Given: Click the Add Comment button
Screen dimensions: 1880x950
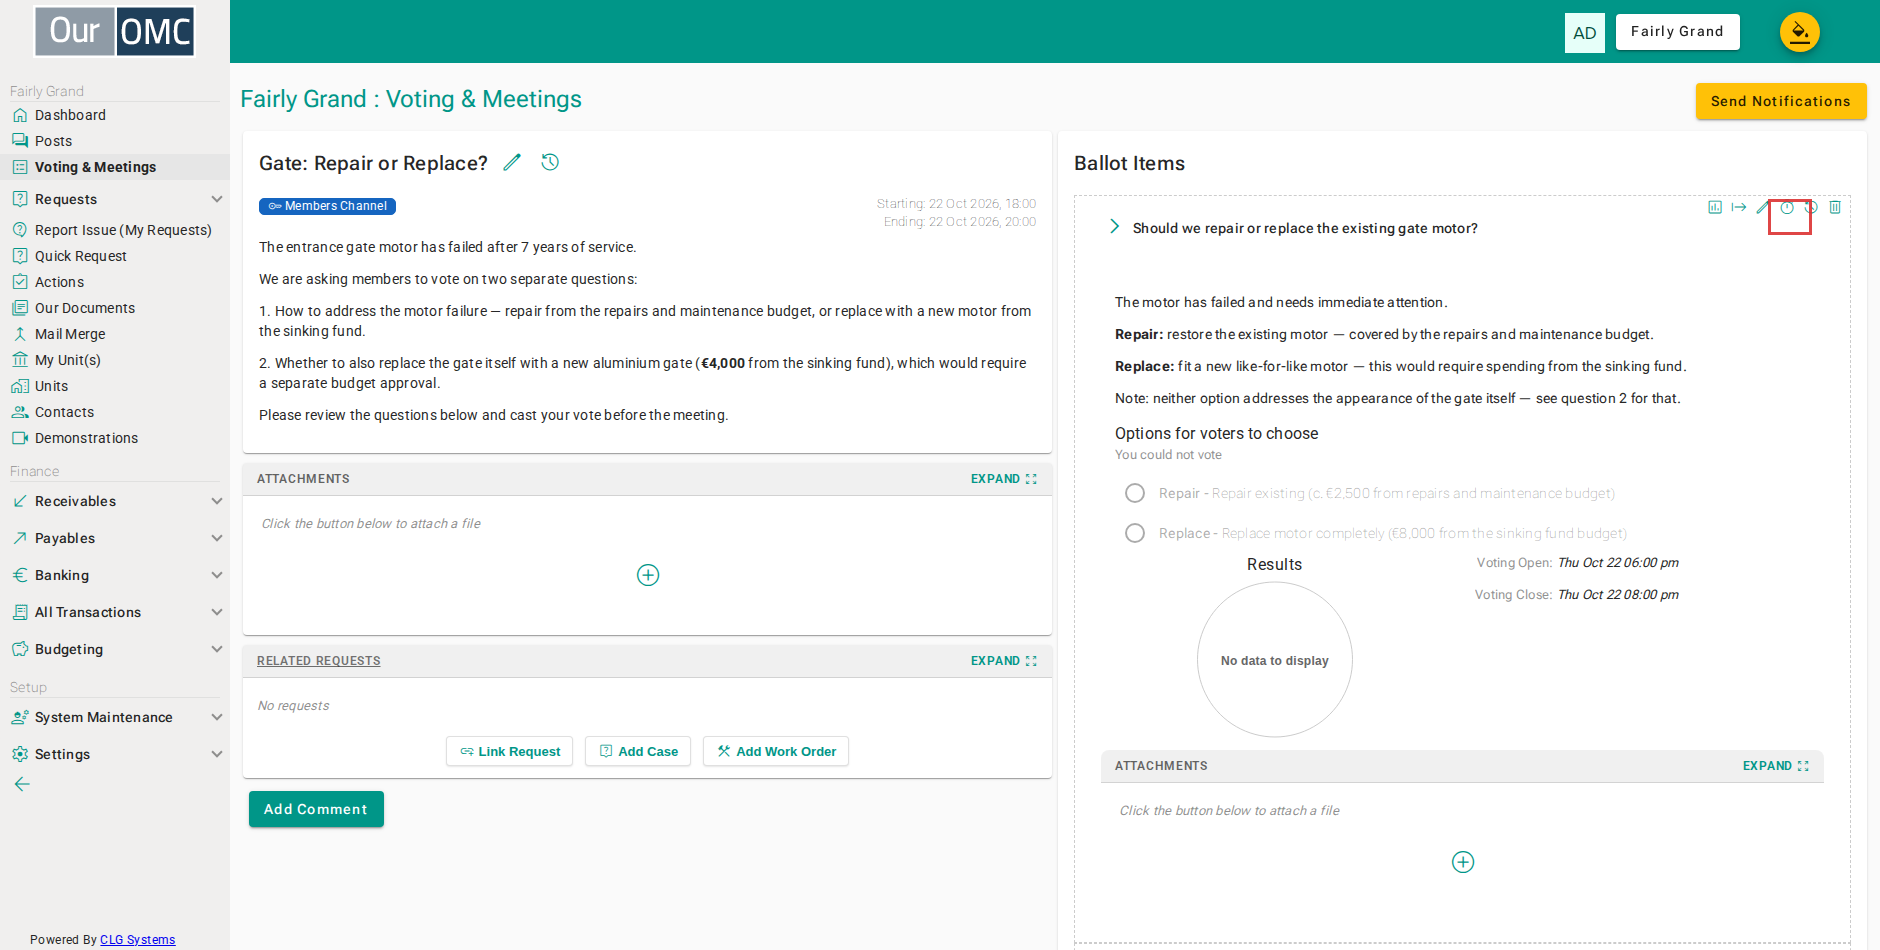Looking at the screenshot, I should click(x=316, y=809).
